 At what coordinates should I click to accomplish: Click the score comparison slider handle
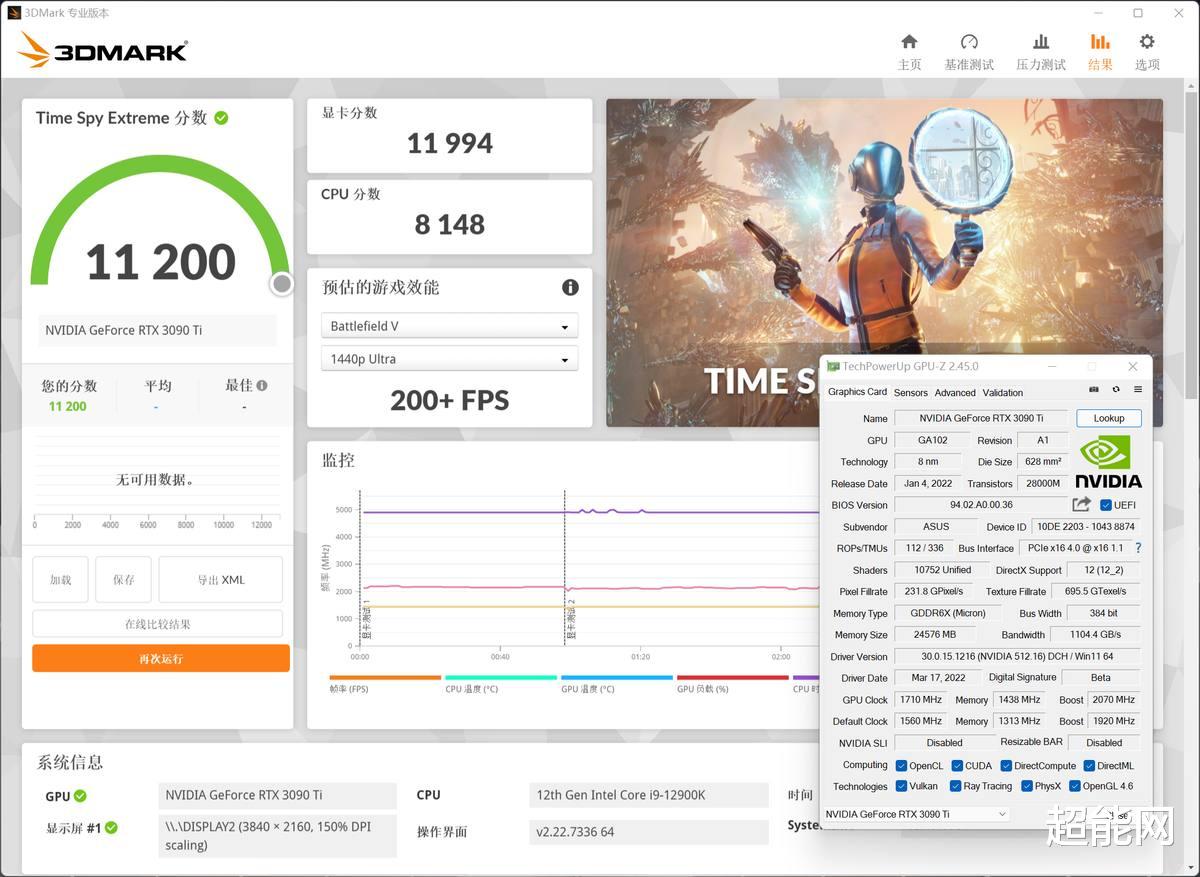tap(281, 283)
